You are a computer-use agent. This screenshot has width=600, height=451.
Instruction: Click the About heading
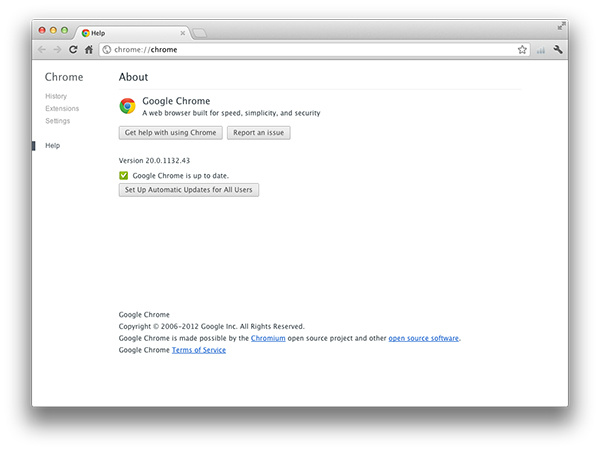point(133,77)
